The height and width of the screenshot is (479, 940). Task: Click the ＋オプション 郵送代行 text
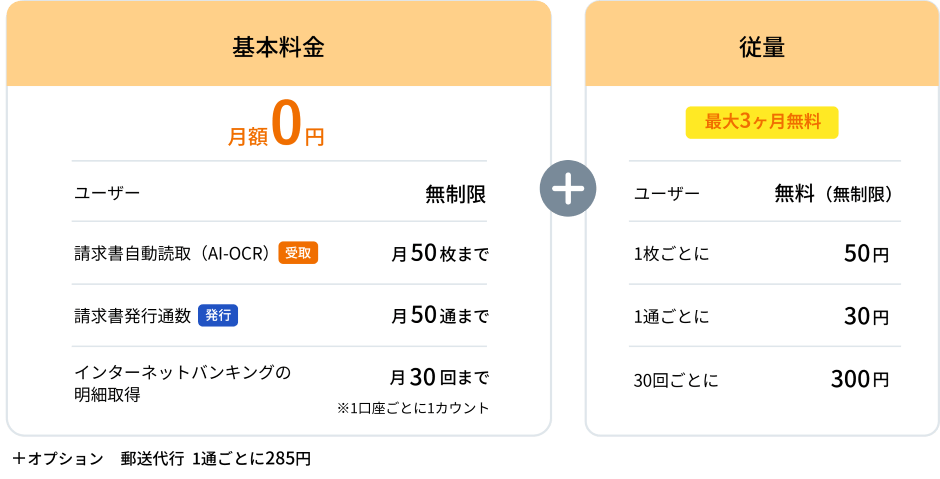tap(98, 459)
